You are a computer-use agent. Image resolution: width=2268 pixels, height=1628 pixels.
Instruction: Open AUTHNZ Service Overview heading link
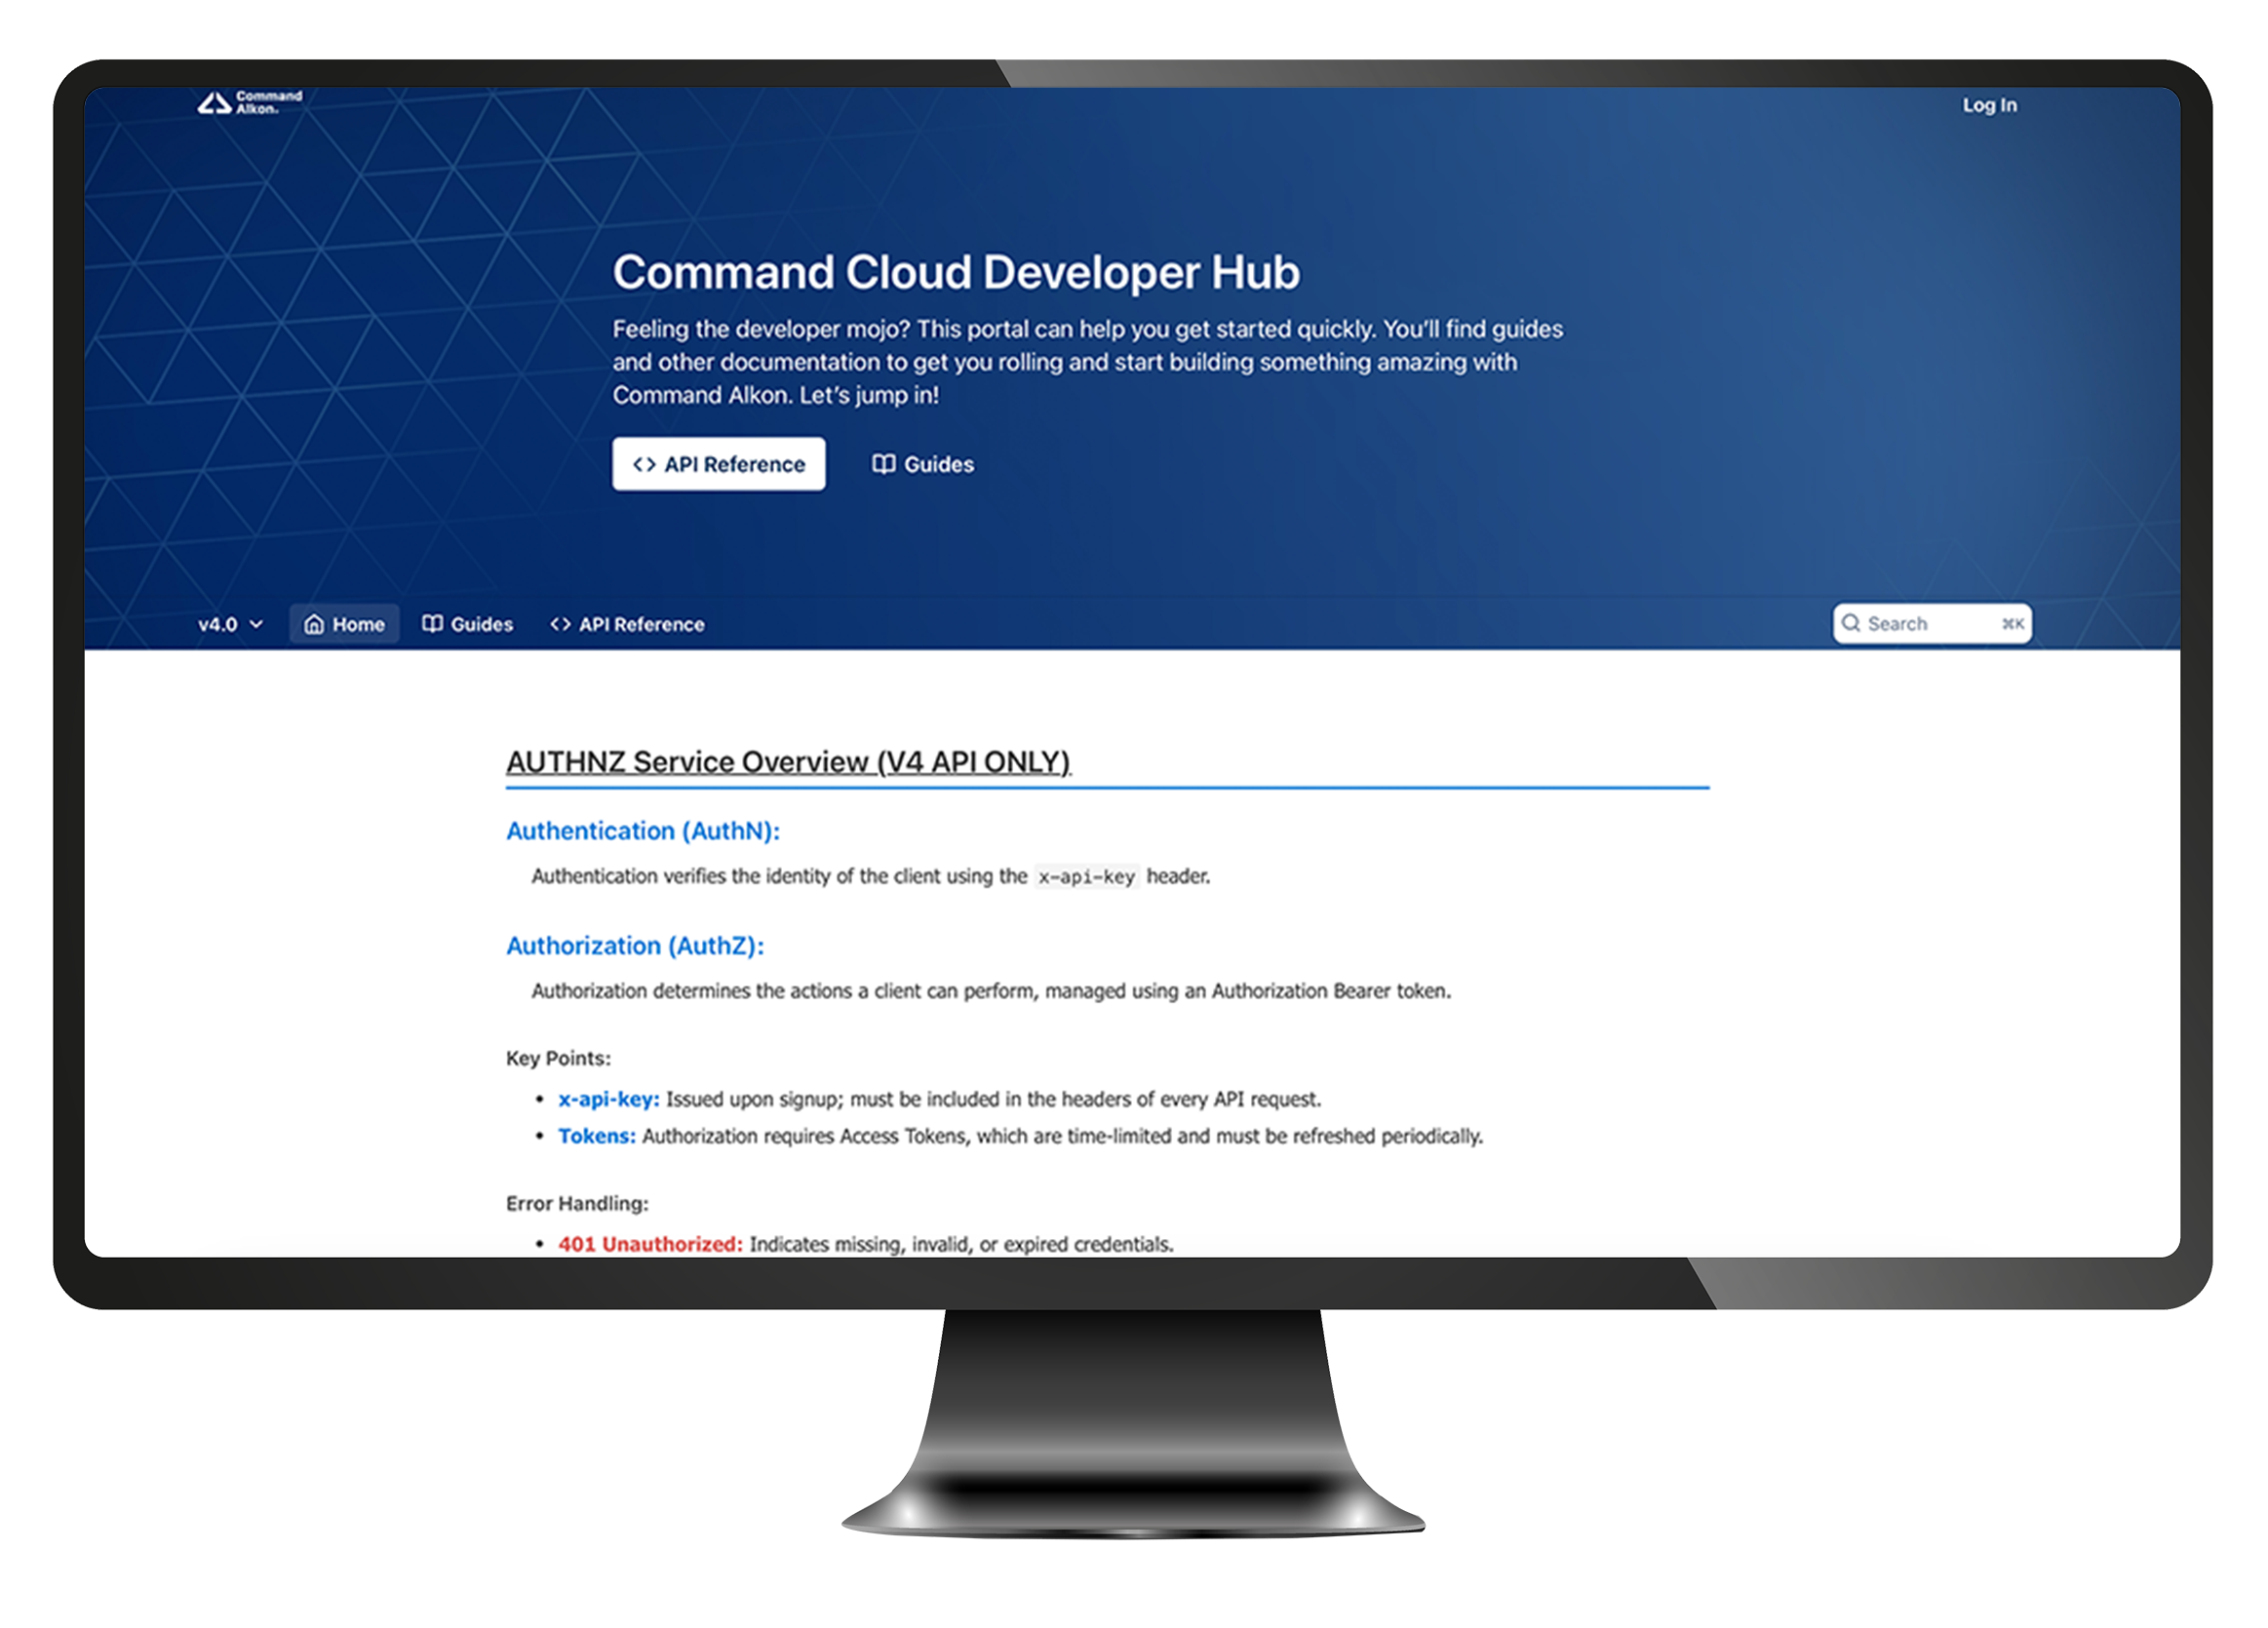coord(787,762)
